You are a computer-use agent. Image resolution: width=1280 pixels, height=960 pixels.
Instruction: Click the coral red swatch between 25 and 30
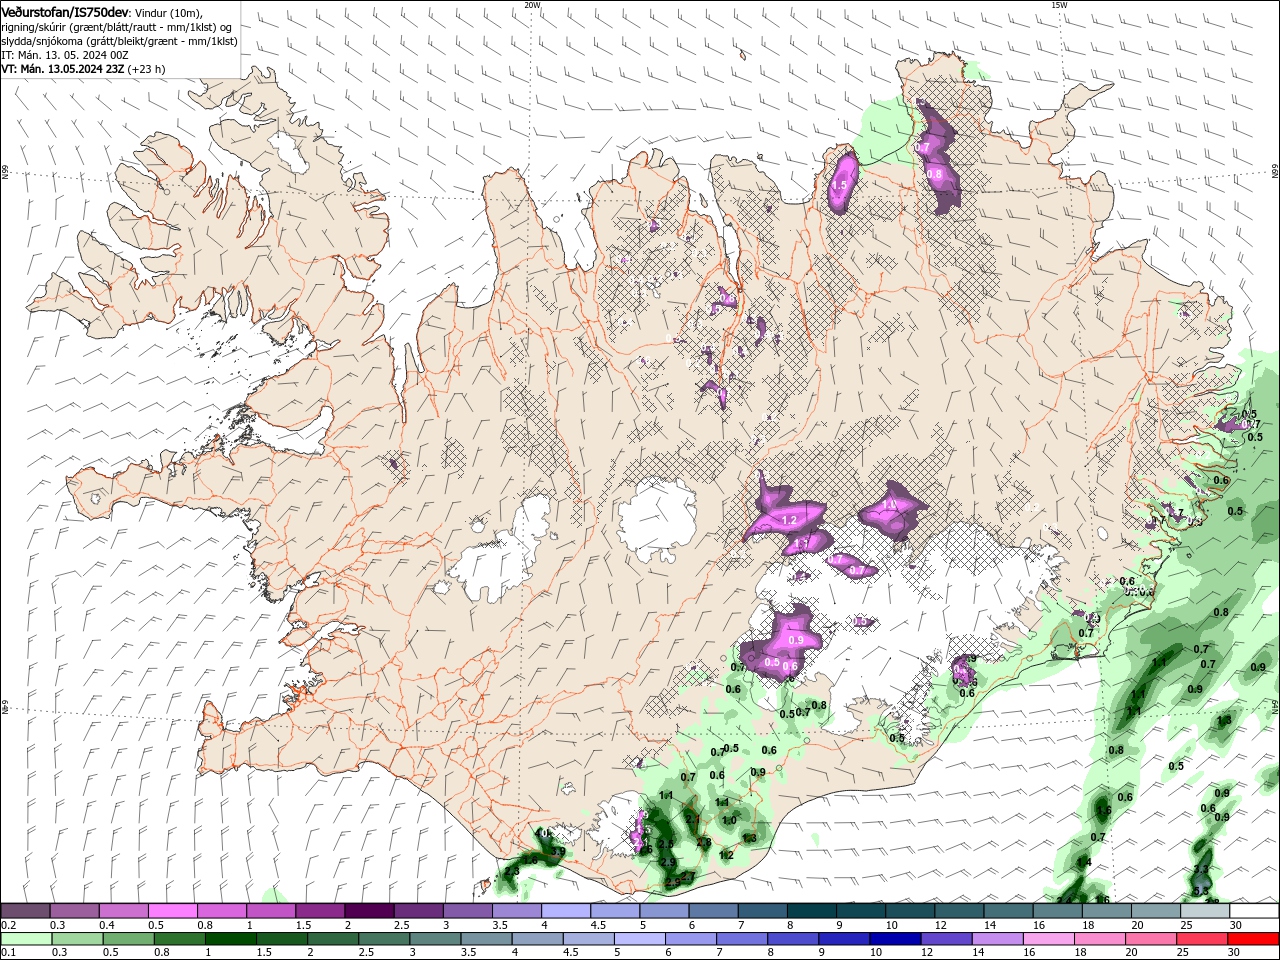click(x=1201, y=939)
